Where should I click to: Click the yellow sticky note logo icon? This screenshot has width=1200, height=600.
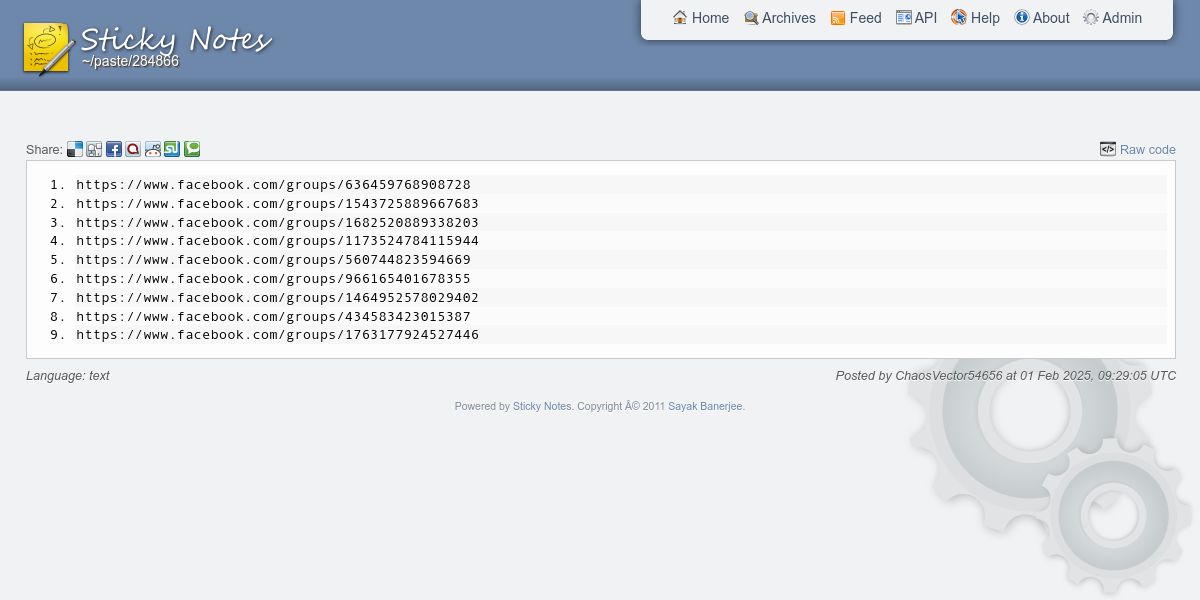48,48
